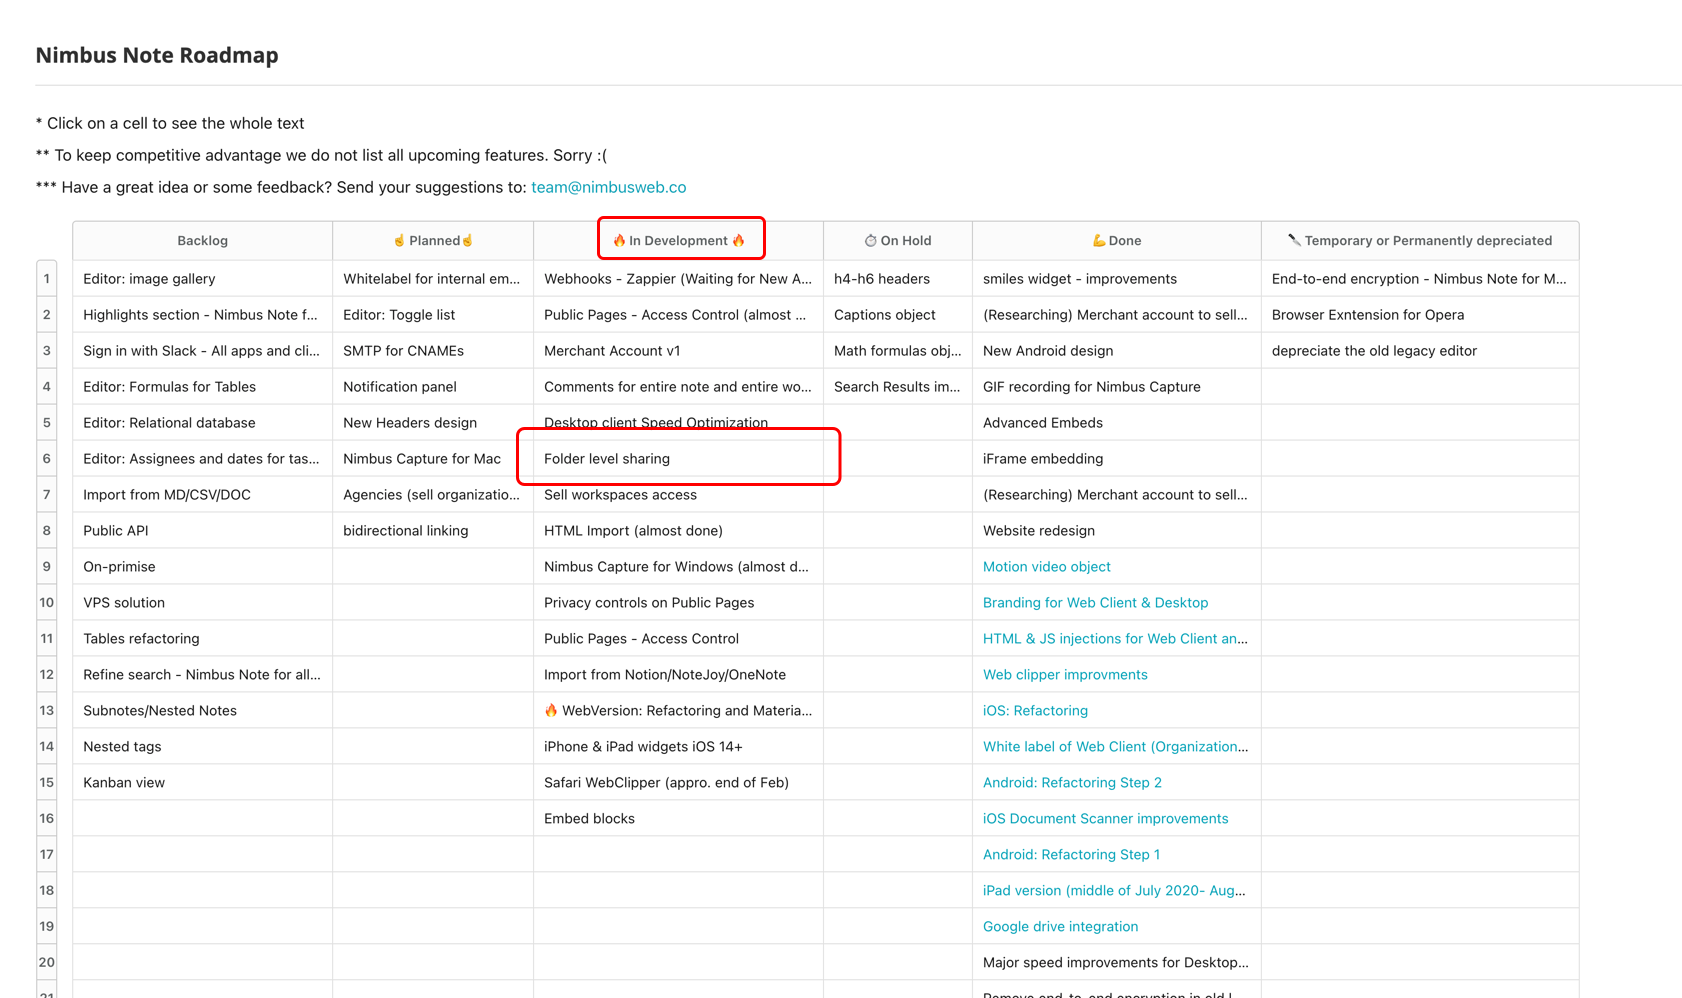Open the Motion video object link
Viewport: 1682px width, 998px height.
(x=1047, y=567)
